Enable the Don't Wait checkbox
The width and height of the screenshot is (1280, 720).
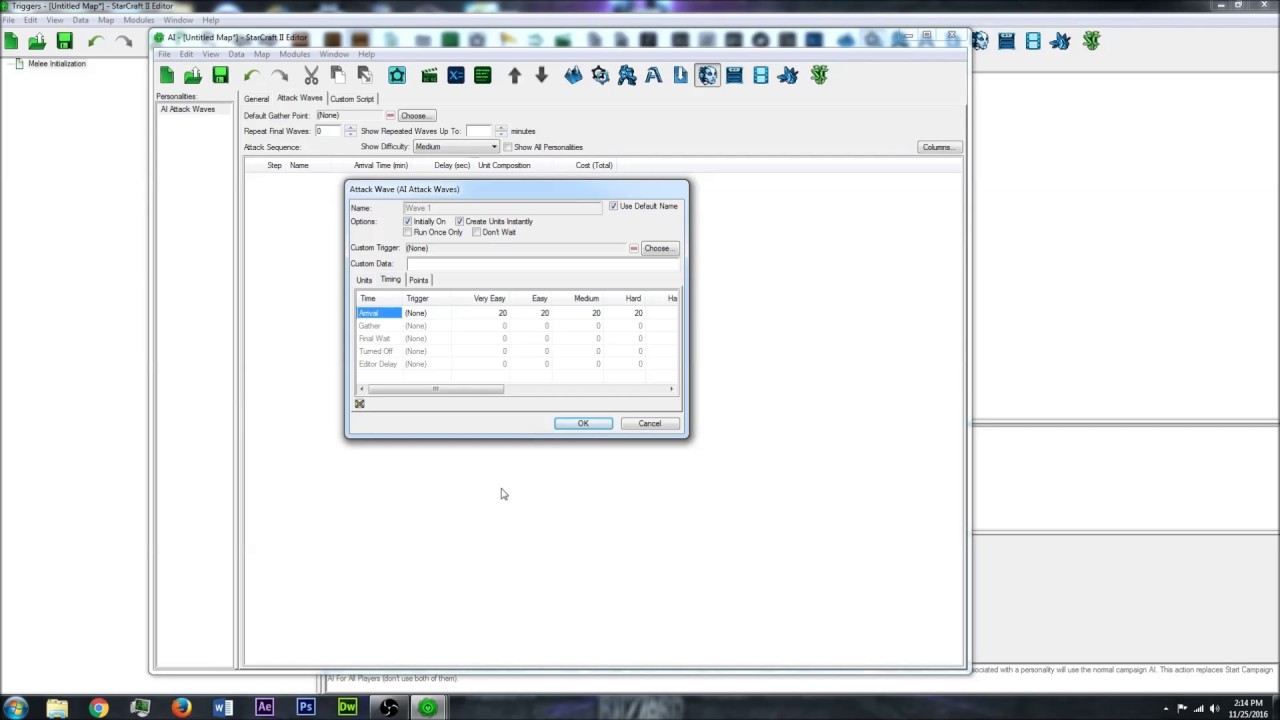pos(476,232)
